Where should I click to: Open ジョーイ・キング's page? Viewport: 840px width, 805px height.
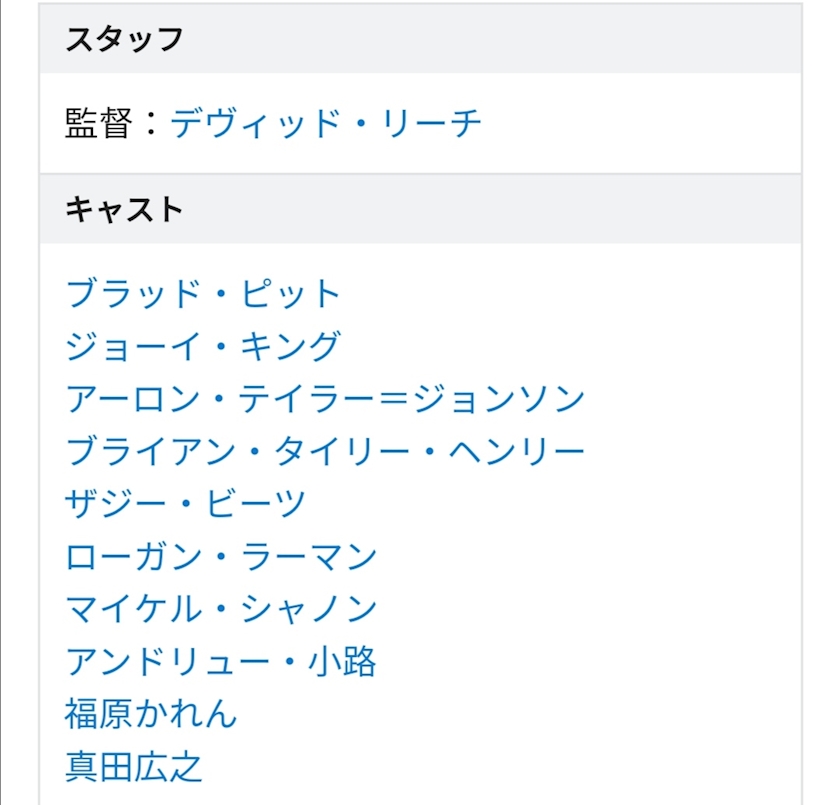point(203,346)
